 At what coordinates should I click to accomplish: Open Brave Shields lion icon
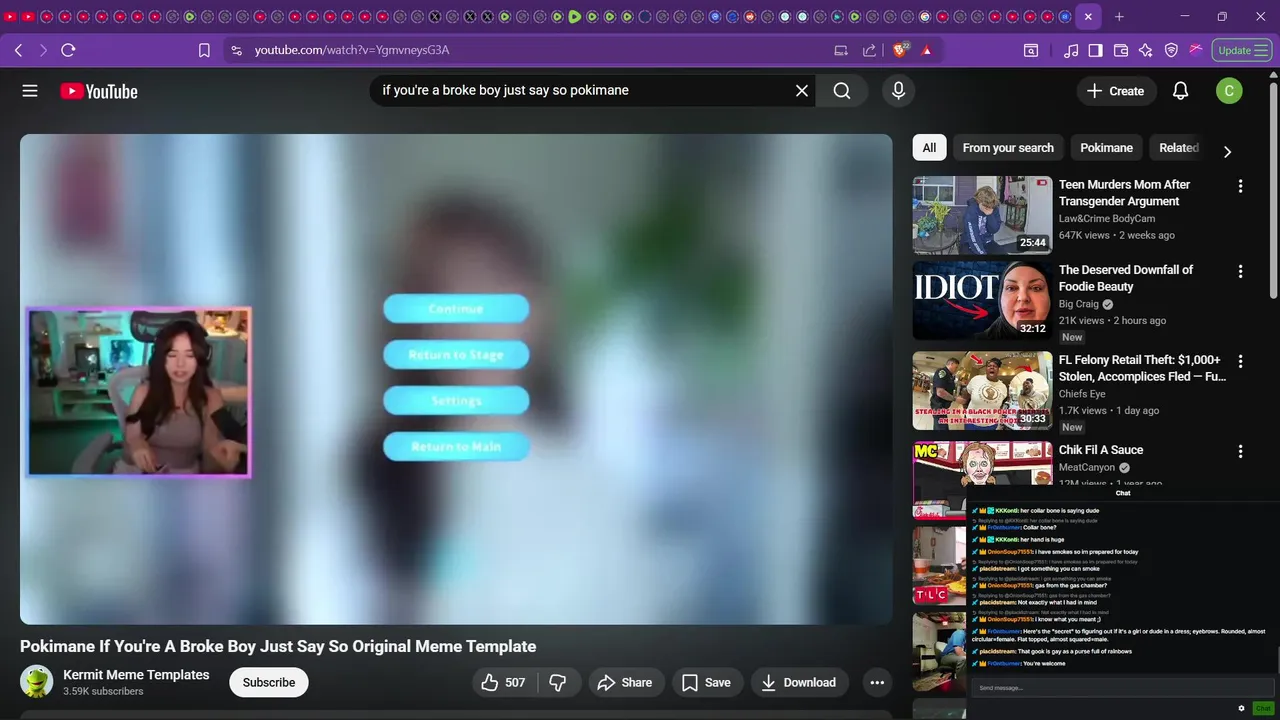pyautogui.click(x=900, y=50)
